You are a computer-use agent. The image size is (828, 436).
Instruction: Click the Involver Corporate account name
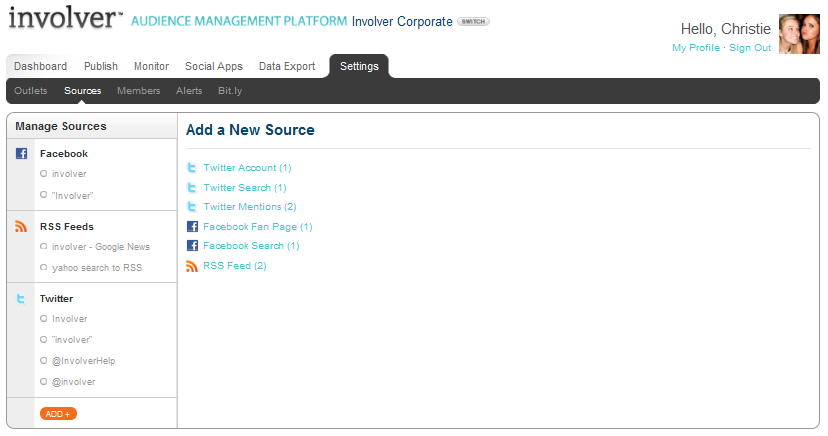pos(402,22)
